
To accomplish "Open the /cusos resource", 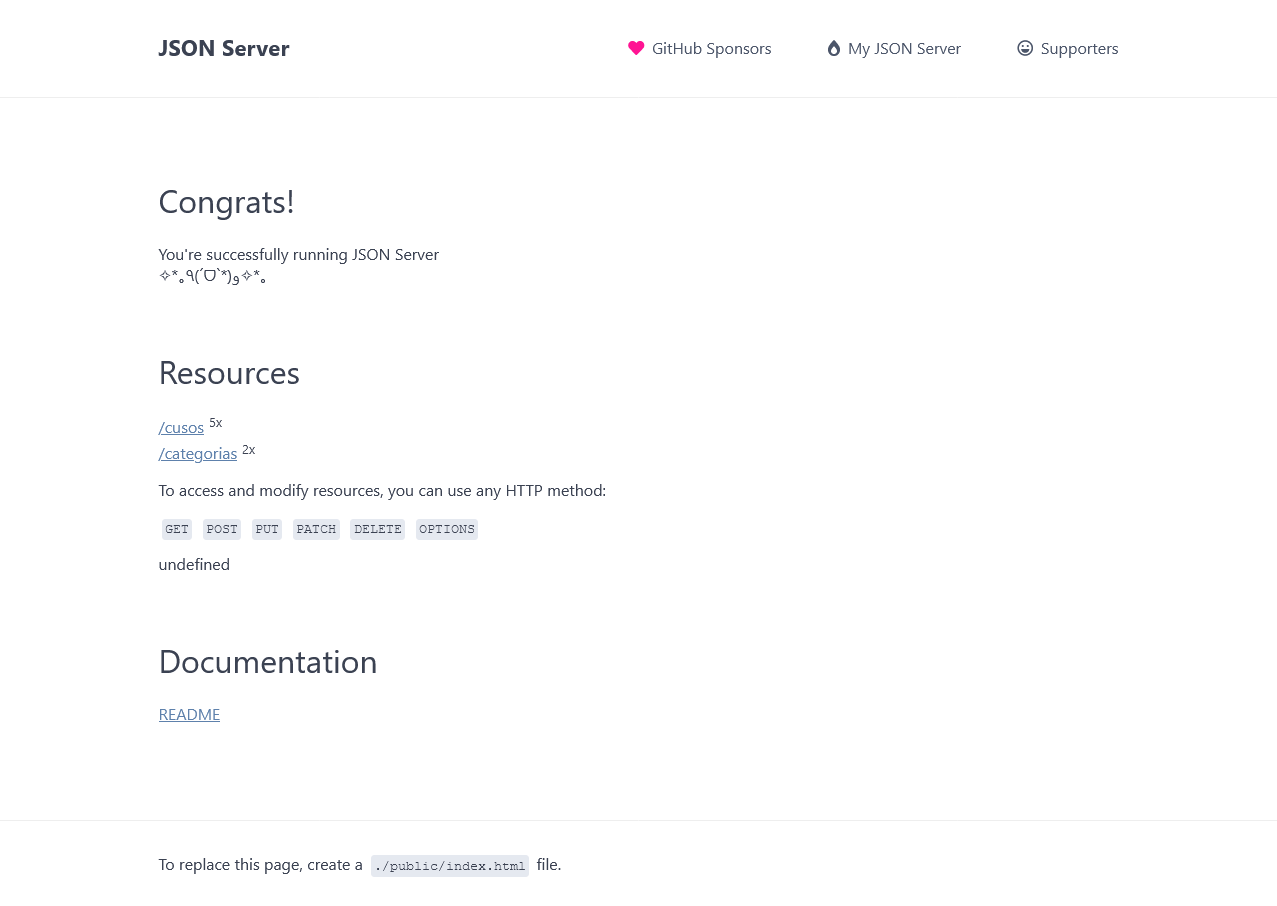I will pyautogui.click(x=181, y=427).
